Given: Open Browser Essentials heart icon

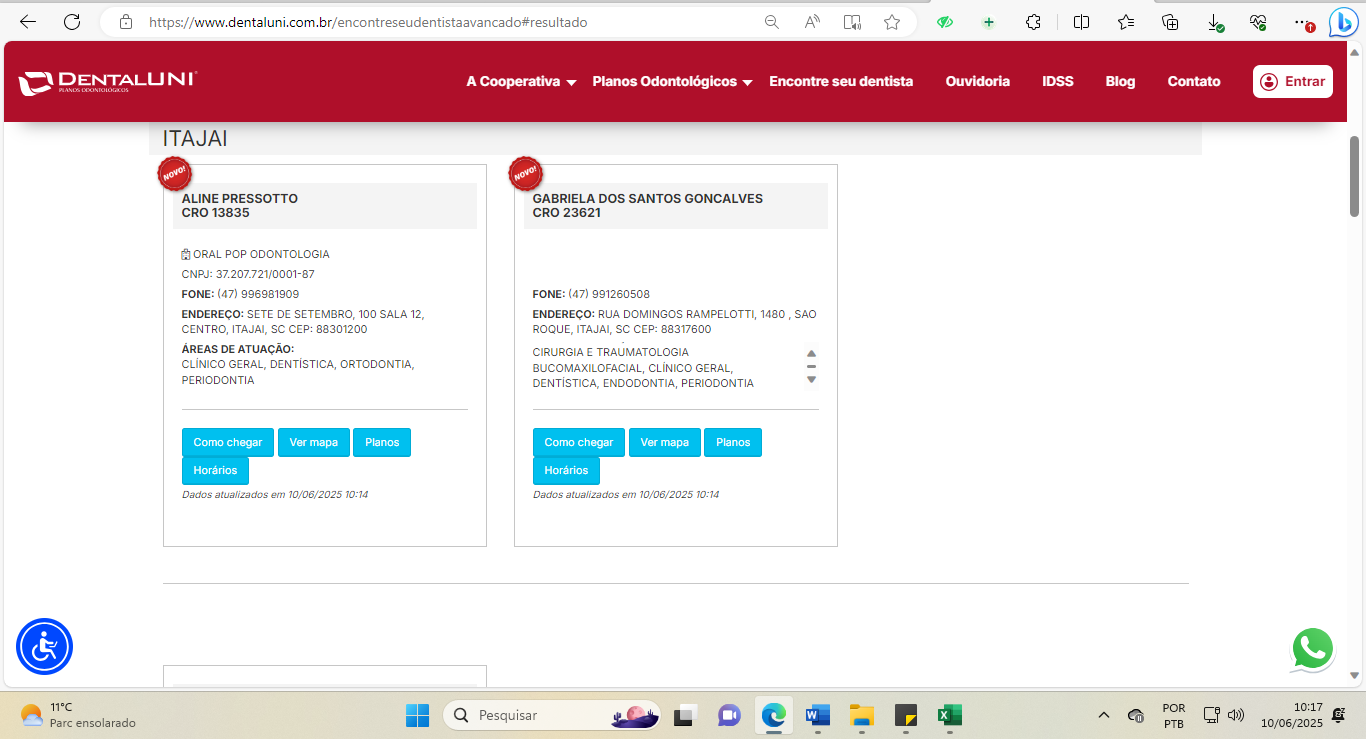Looking at the screenshot, I should click(x=1259, y=22).
